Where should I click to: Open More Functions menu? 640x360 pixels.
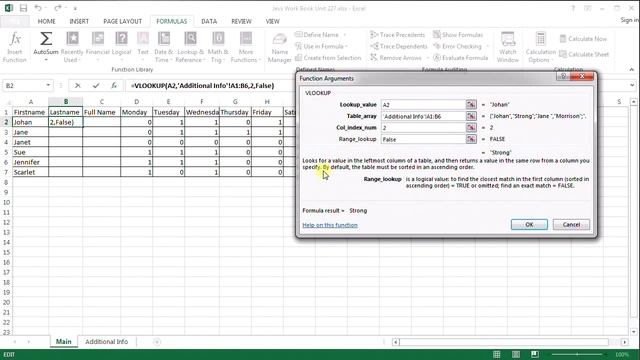point(246,47)
